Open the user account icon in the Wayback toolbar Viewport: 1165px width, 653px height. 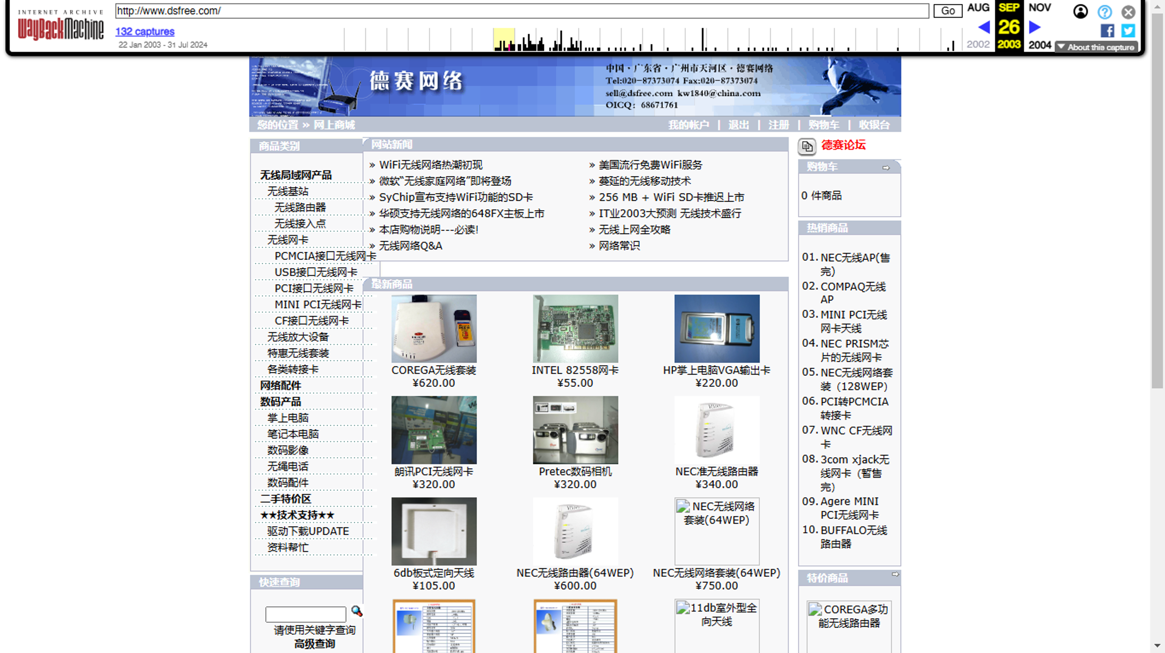pyautogui.click(x=1080, y=12)
